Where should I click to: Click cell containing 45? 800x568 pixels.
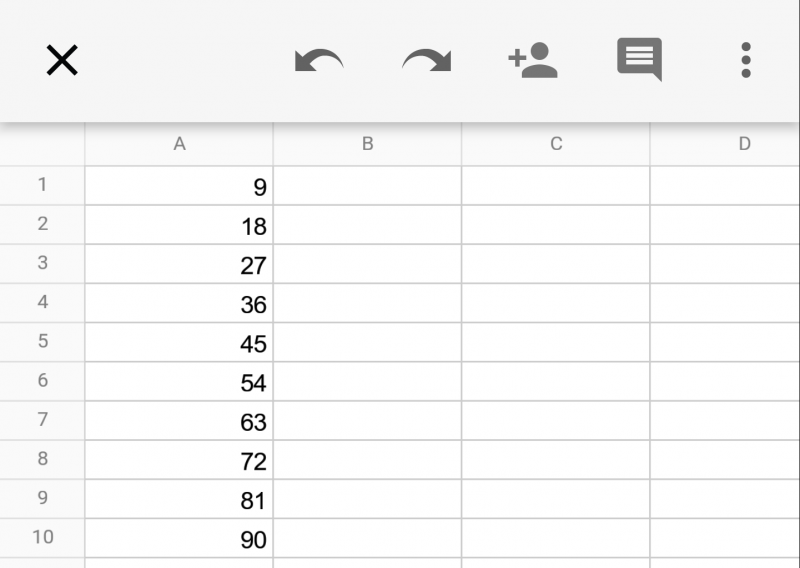(x=179, y=343)
